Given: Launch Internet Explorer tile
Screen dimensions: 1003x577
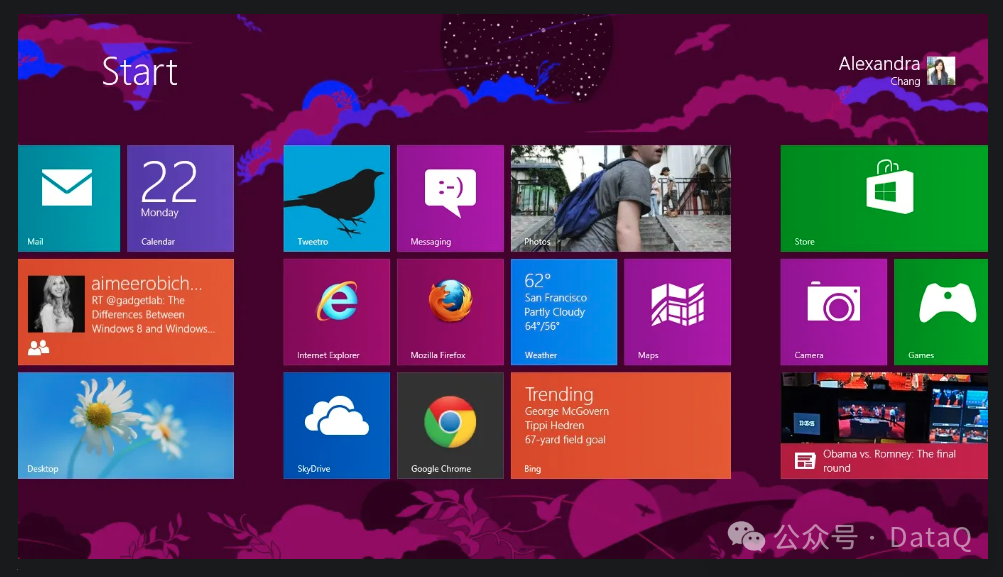Looking at the screenshot, I should point(336,312).
